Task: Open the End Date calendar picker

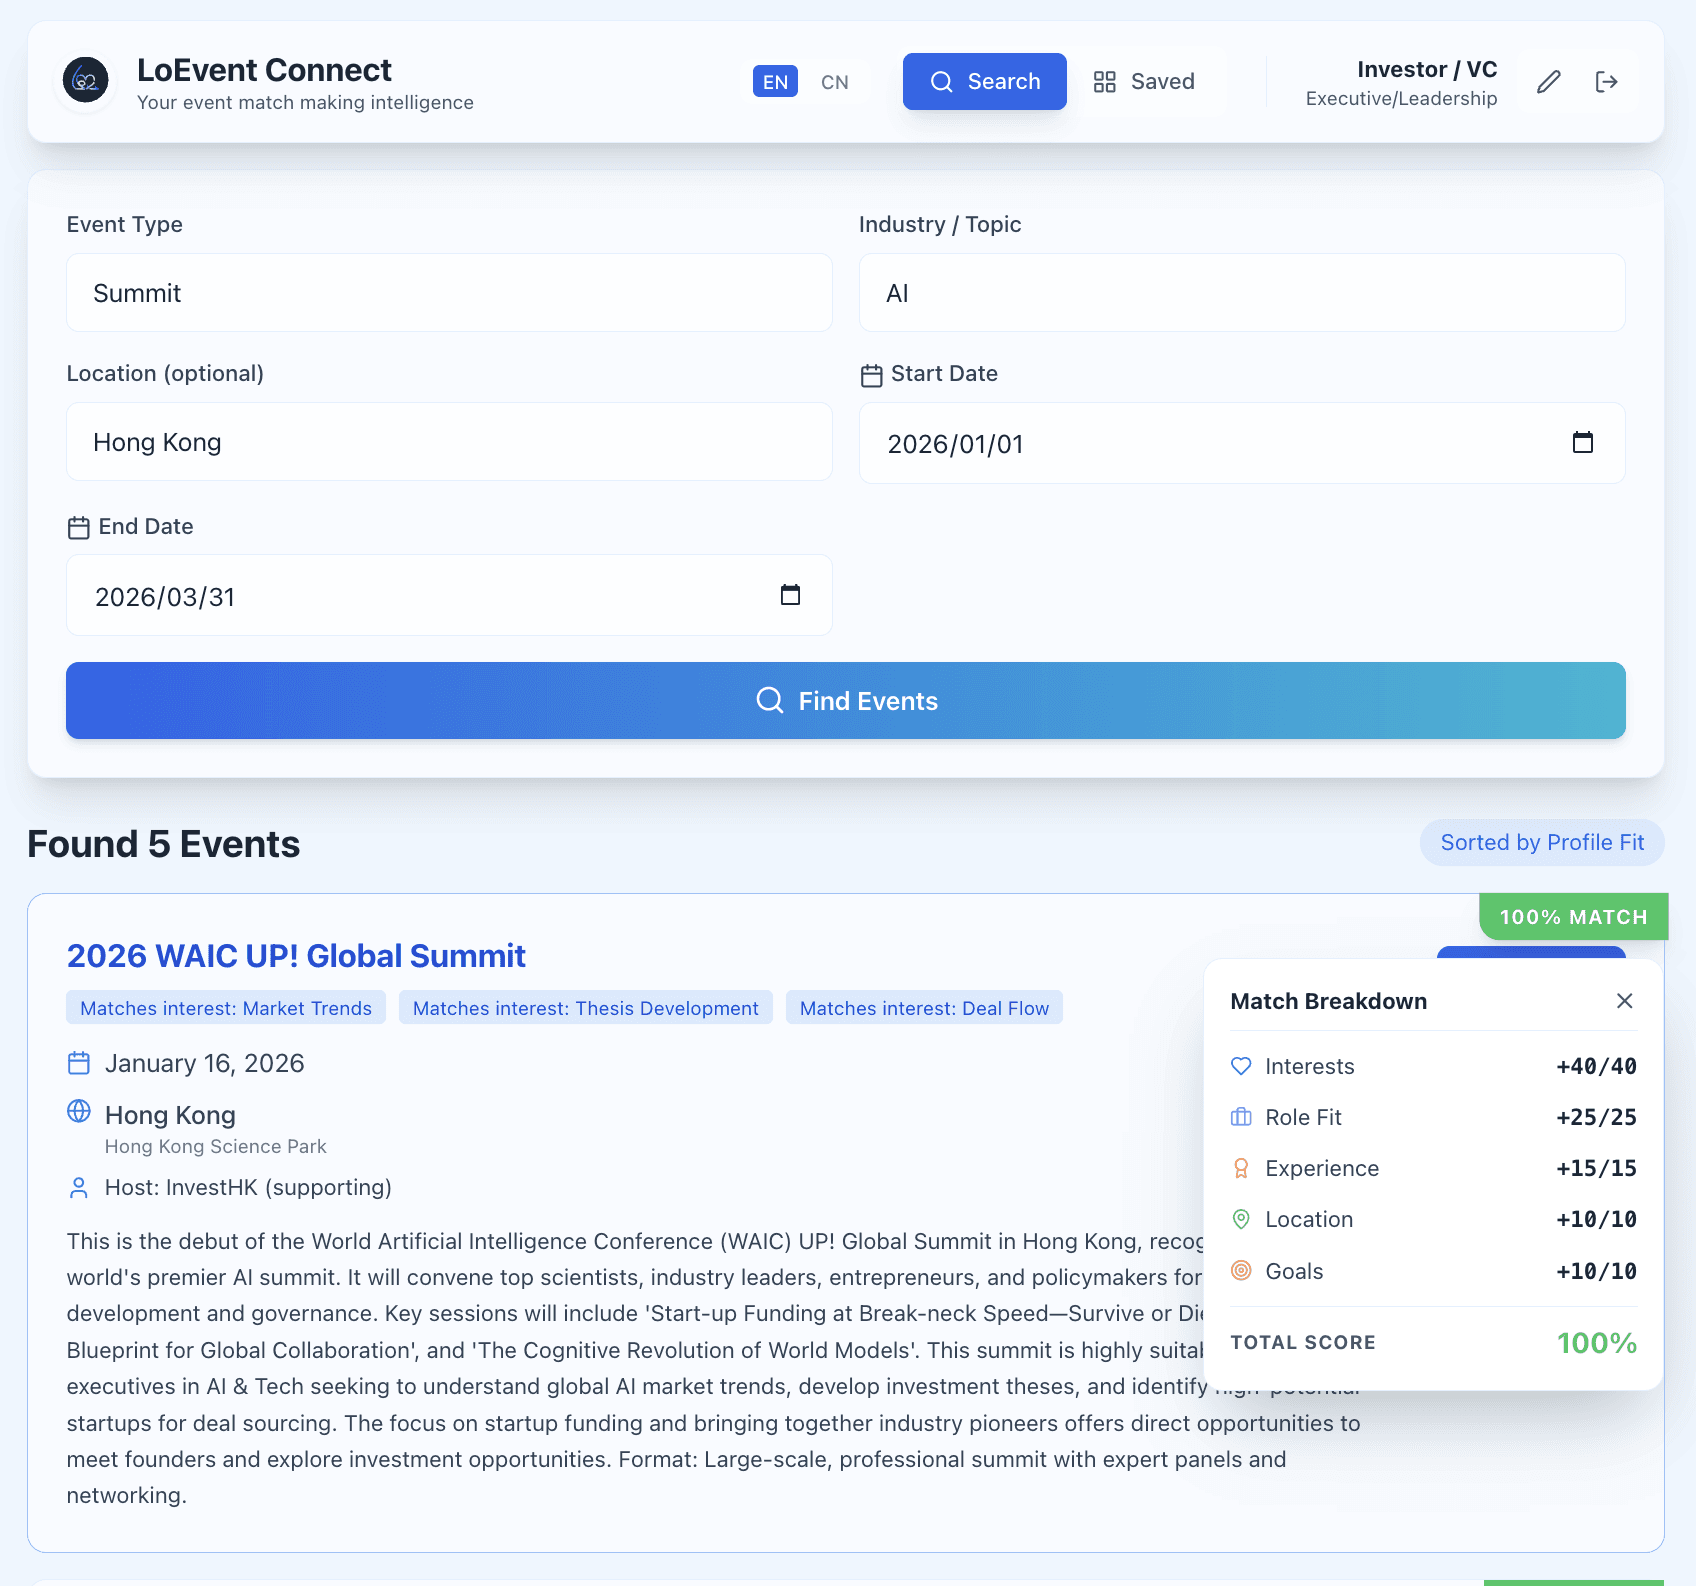Action: [x=790, y=594]
